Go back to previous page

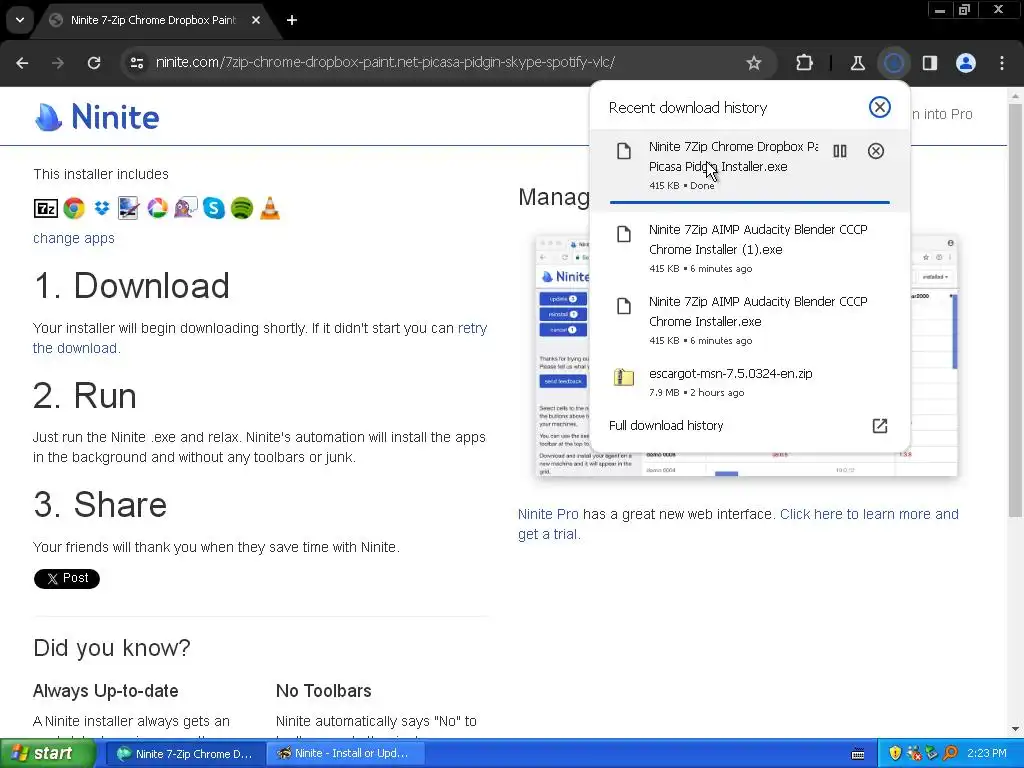[22, 63]
